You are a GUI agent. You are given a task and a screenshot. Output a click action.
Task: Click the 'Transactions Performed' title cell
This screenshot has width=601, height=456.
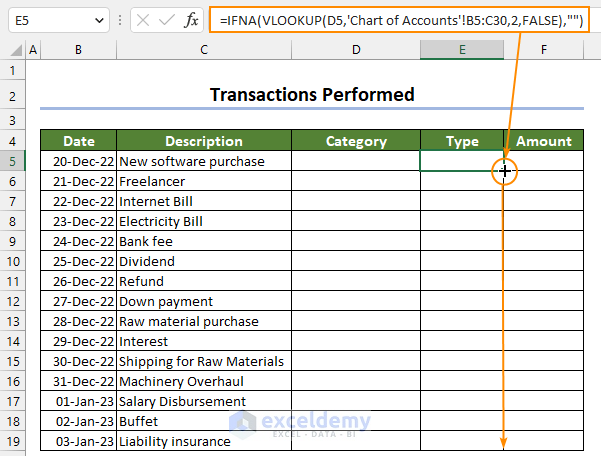(x=312, y=95)
